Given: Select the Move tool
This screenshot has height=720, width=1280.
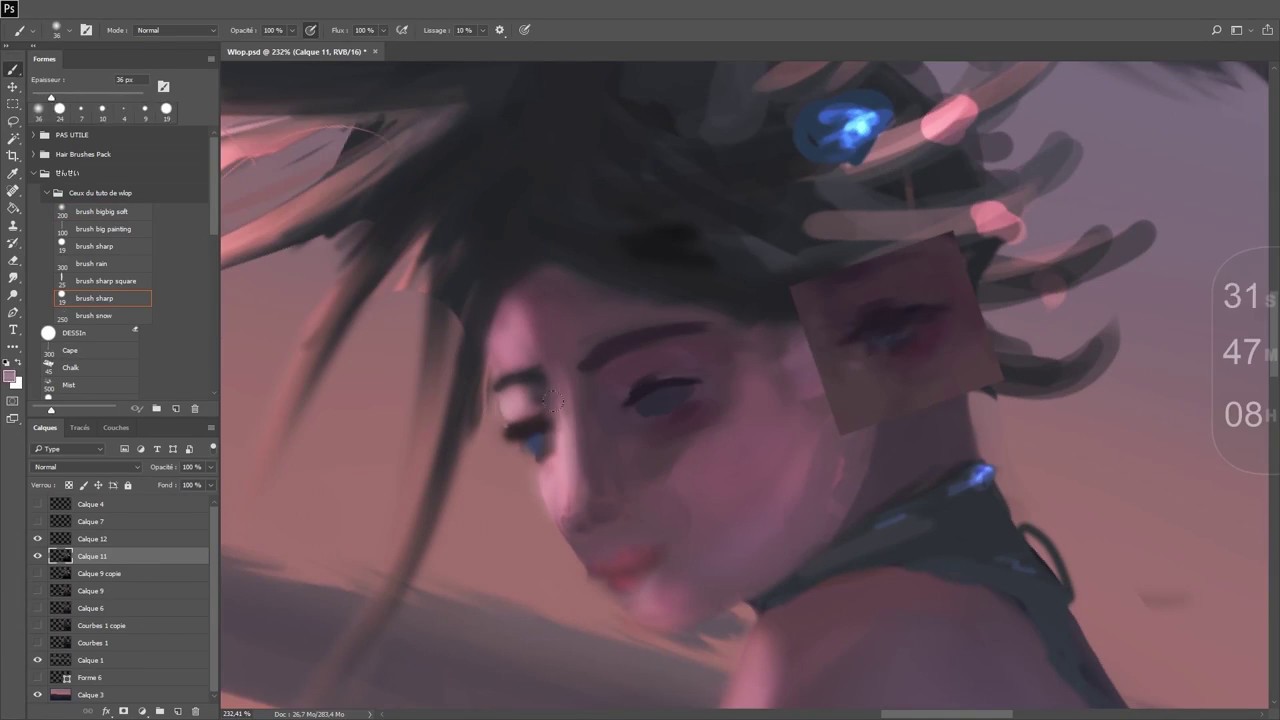Looking at the screenshot, I should [13, 87].
